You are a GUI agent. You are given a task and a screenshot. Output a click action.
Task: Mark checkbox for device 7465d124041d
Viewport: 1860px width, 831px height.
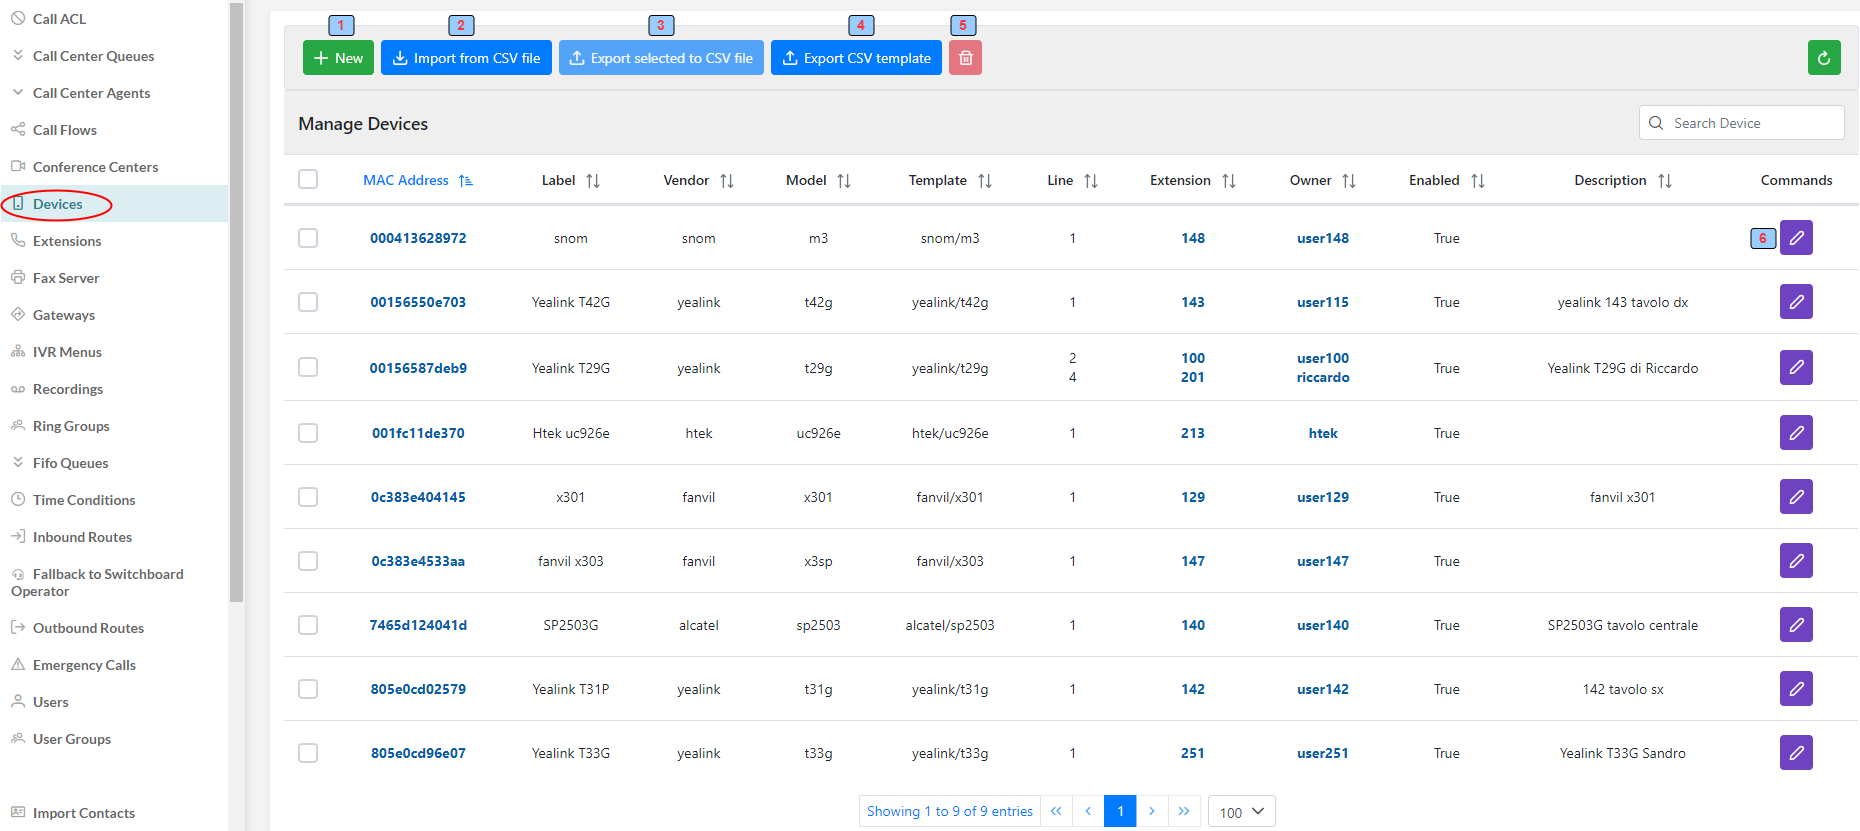pyautogui.click(x=308, y=625)
